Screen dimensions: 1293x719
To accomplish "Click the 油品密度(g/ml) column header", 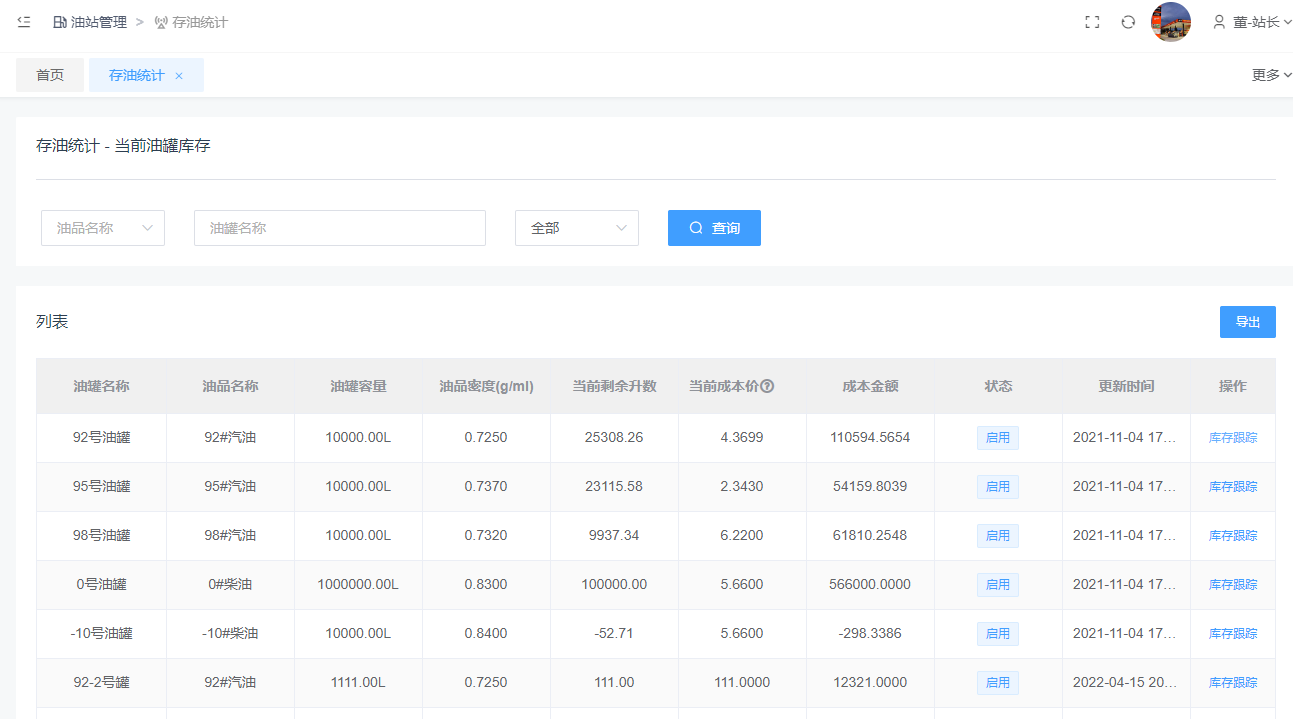I will point(486,386).
